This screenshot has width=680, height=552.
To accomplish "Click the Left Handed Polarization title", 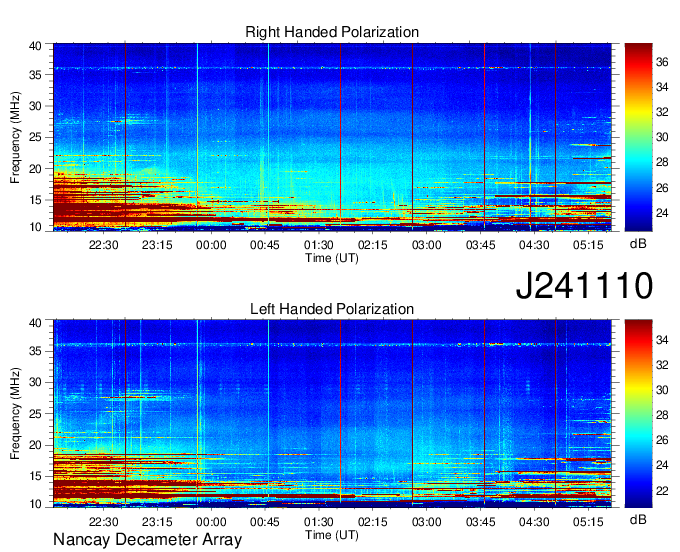I will (332, 309).
